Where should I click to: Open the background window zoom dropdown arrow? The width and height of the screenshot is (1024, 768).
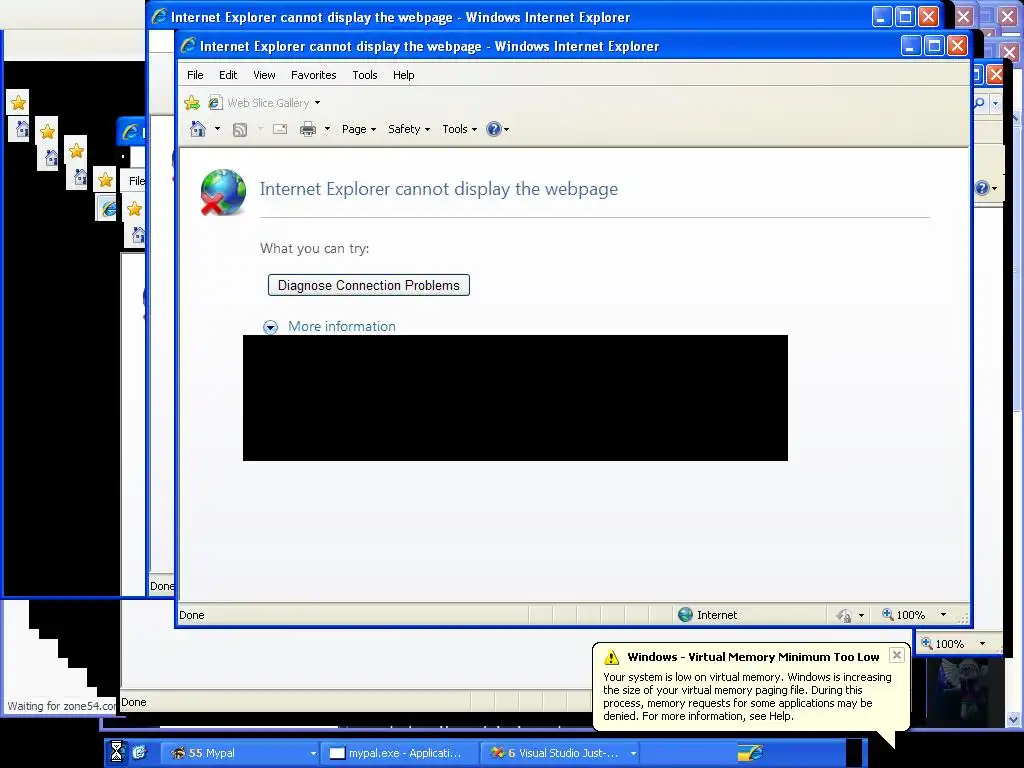982,643
